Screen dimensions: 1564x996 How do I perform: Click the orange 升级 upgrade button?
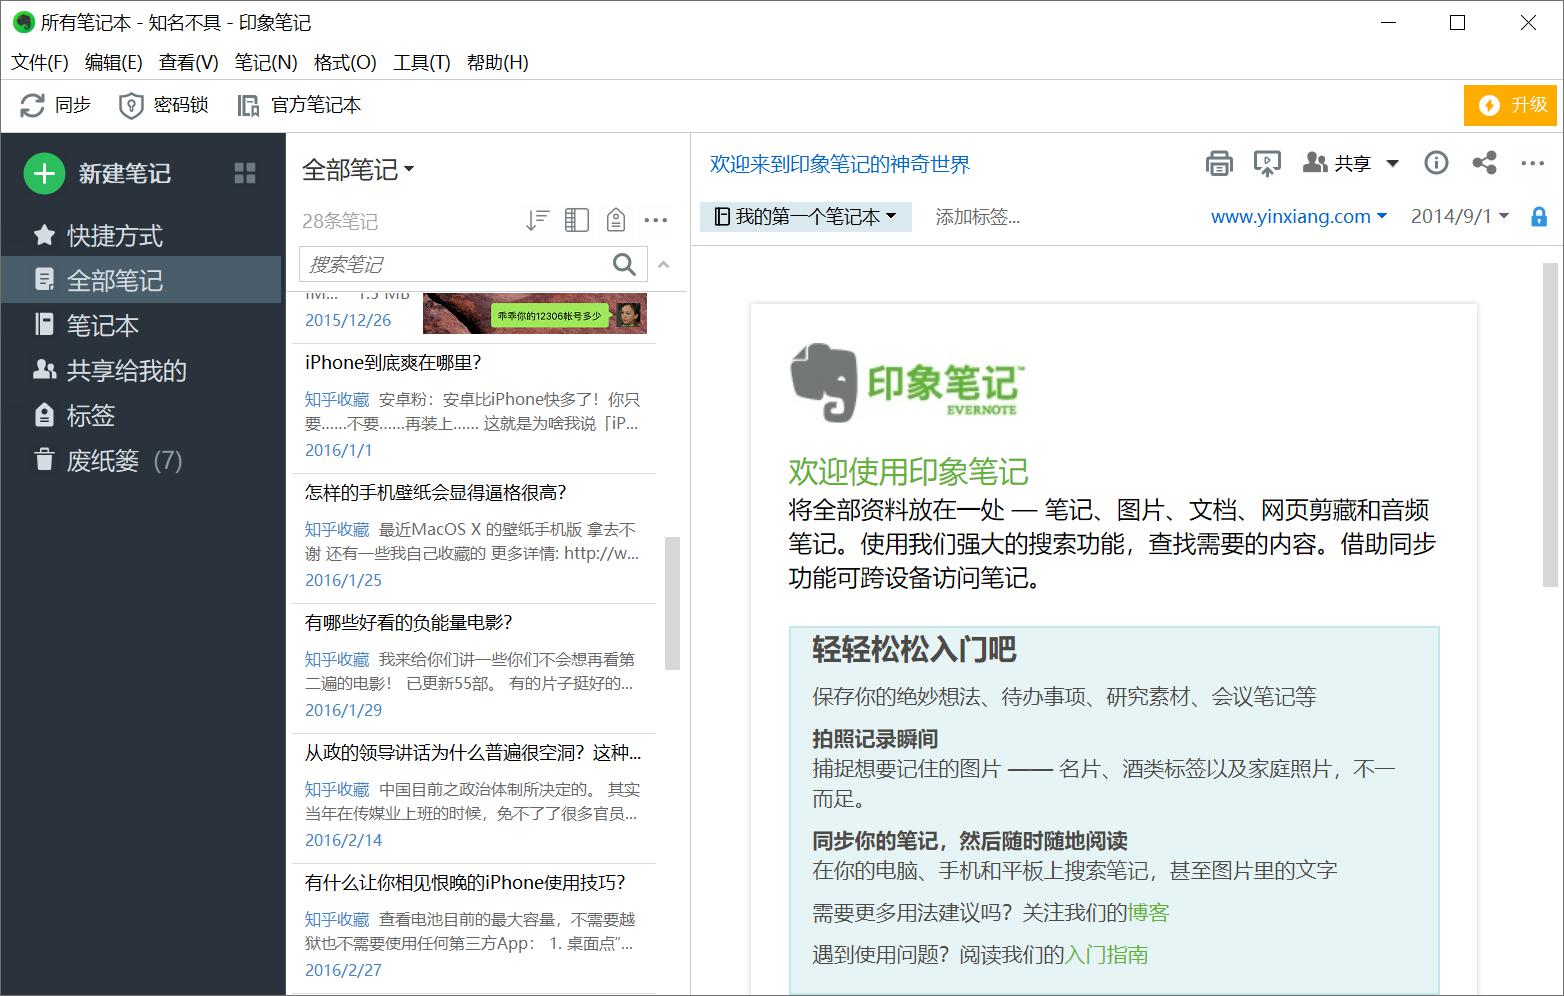point(1510,105)
